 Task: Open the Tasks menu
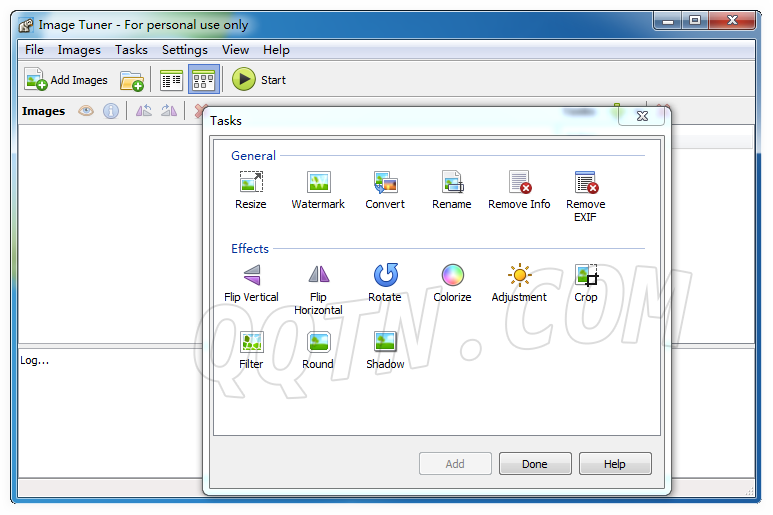131,50
